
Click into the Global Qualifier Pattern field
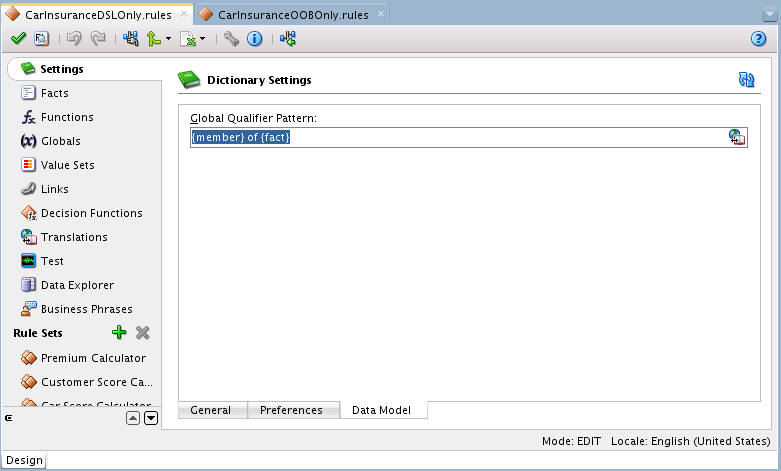coord(468,137)
